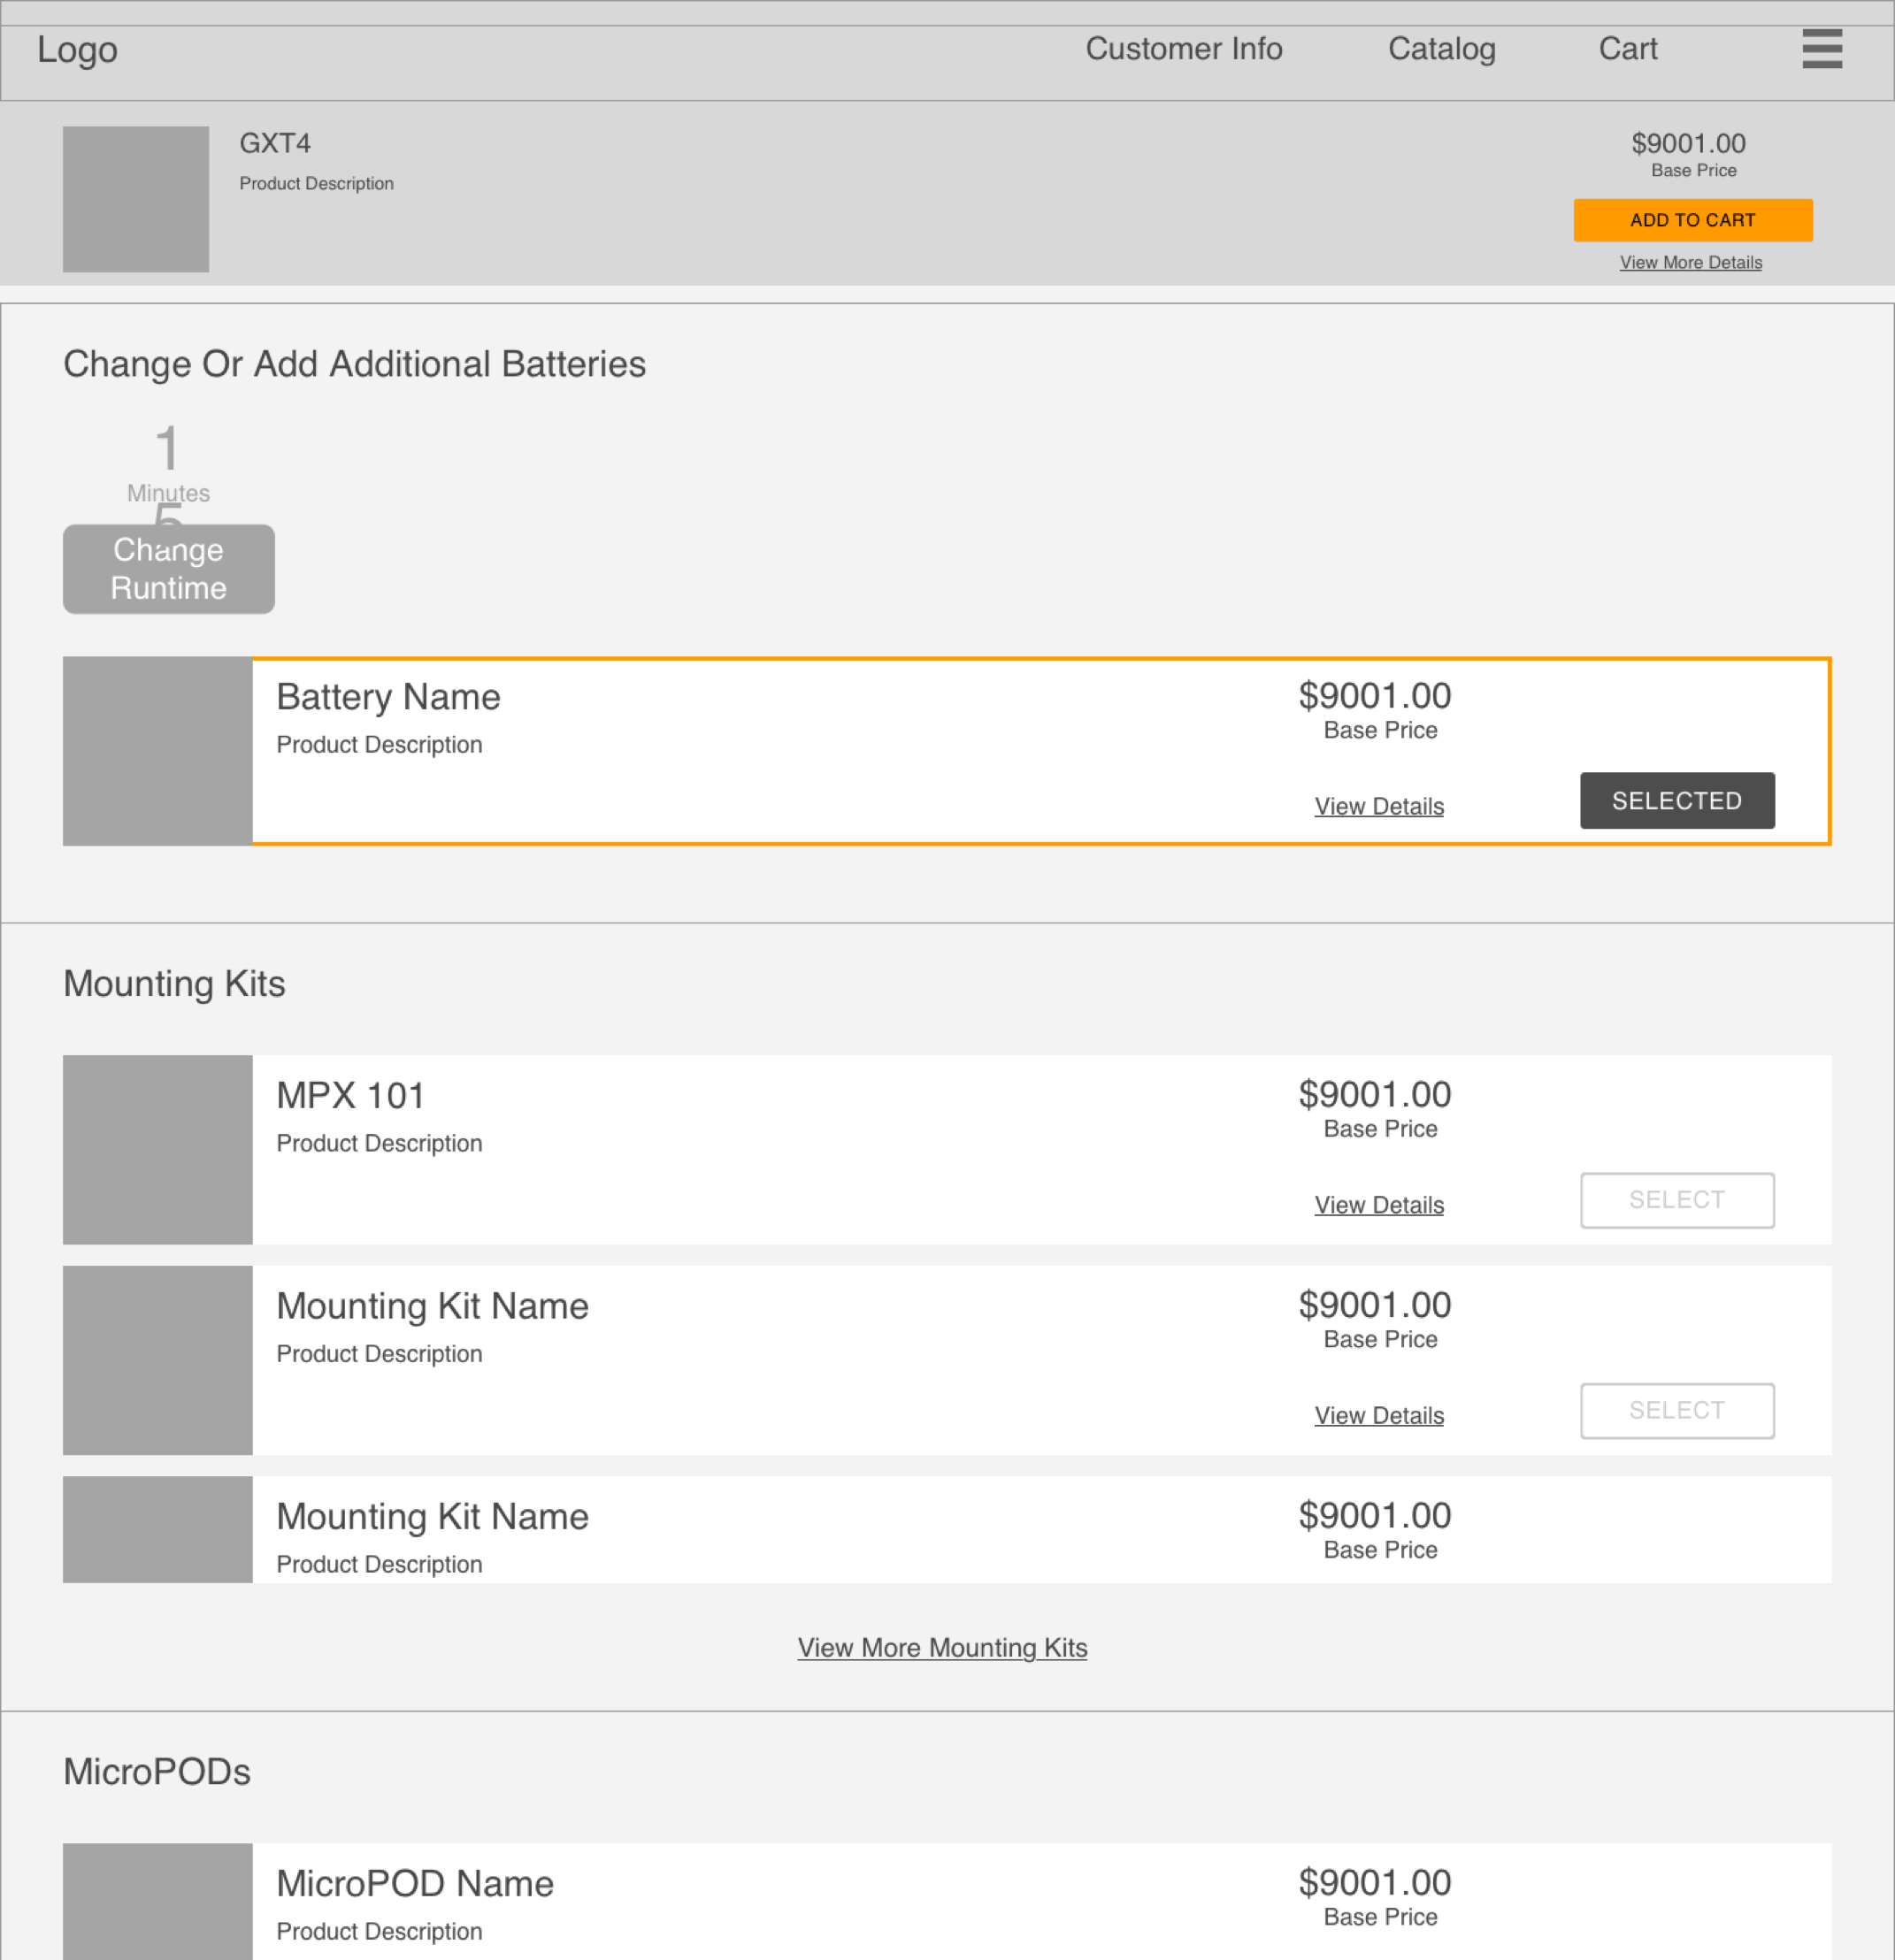Image resolution: width=1895 pixels, height=1960 pixels.
Task: Click the MPX 101 product thumbnail
Action: [x=158, y=1150]
